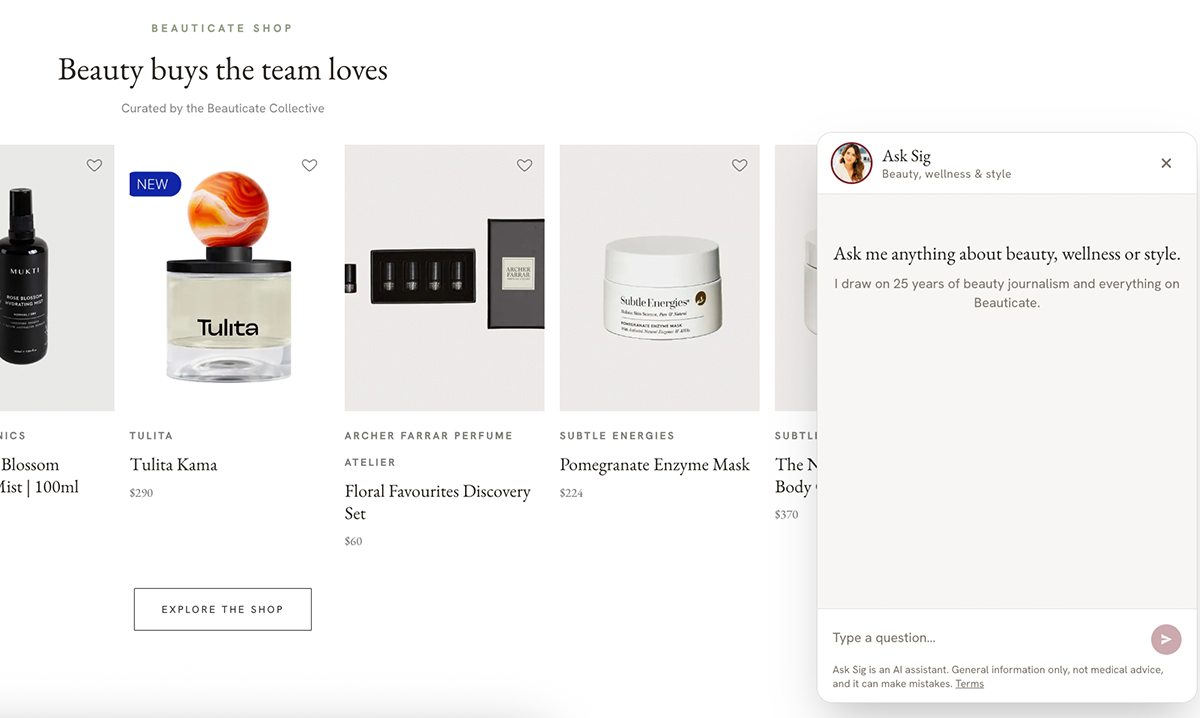Screen dimensions: 1200x718
Task: Open the Tulita Kama product title
Action: pyautogui.click(x=173, y=465)
